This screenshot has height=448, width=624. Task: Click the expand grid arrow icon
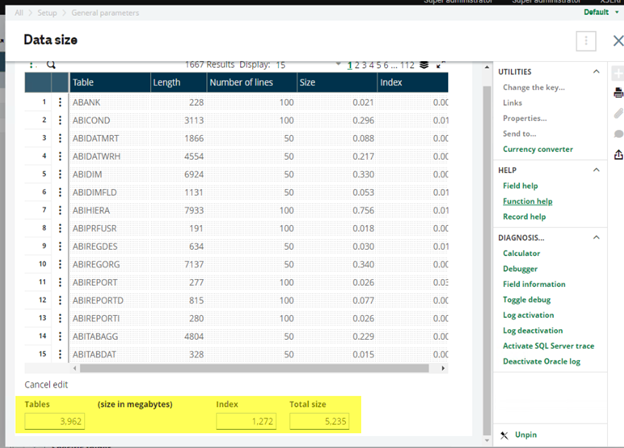click(440, 65)
